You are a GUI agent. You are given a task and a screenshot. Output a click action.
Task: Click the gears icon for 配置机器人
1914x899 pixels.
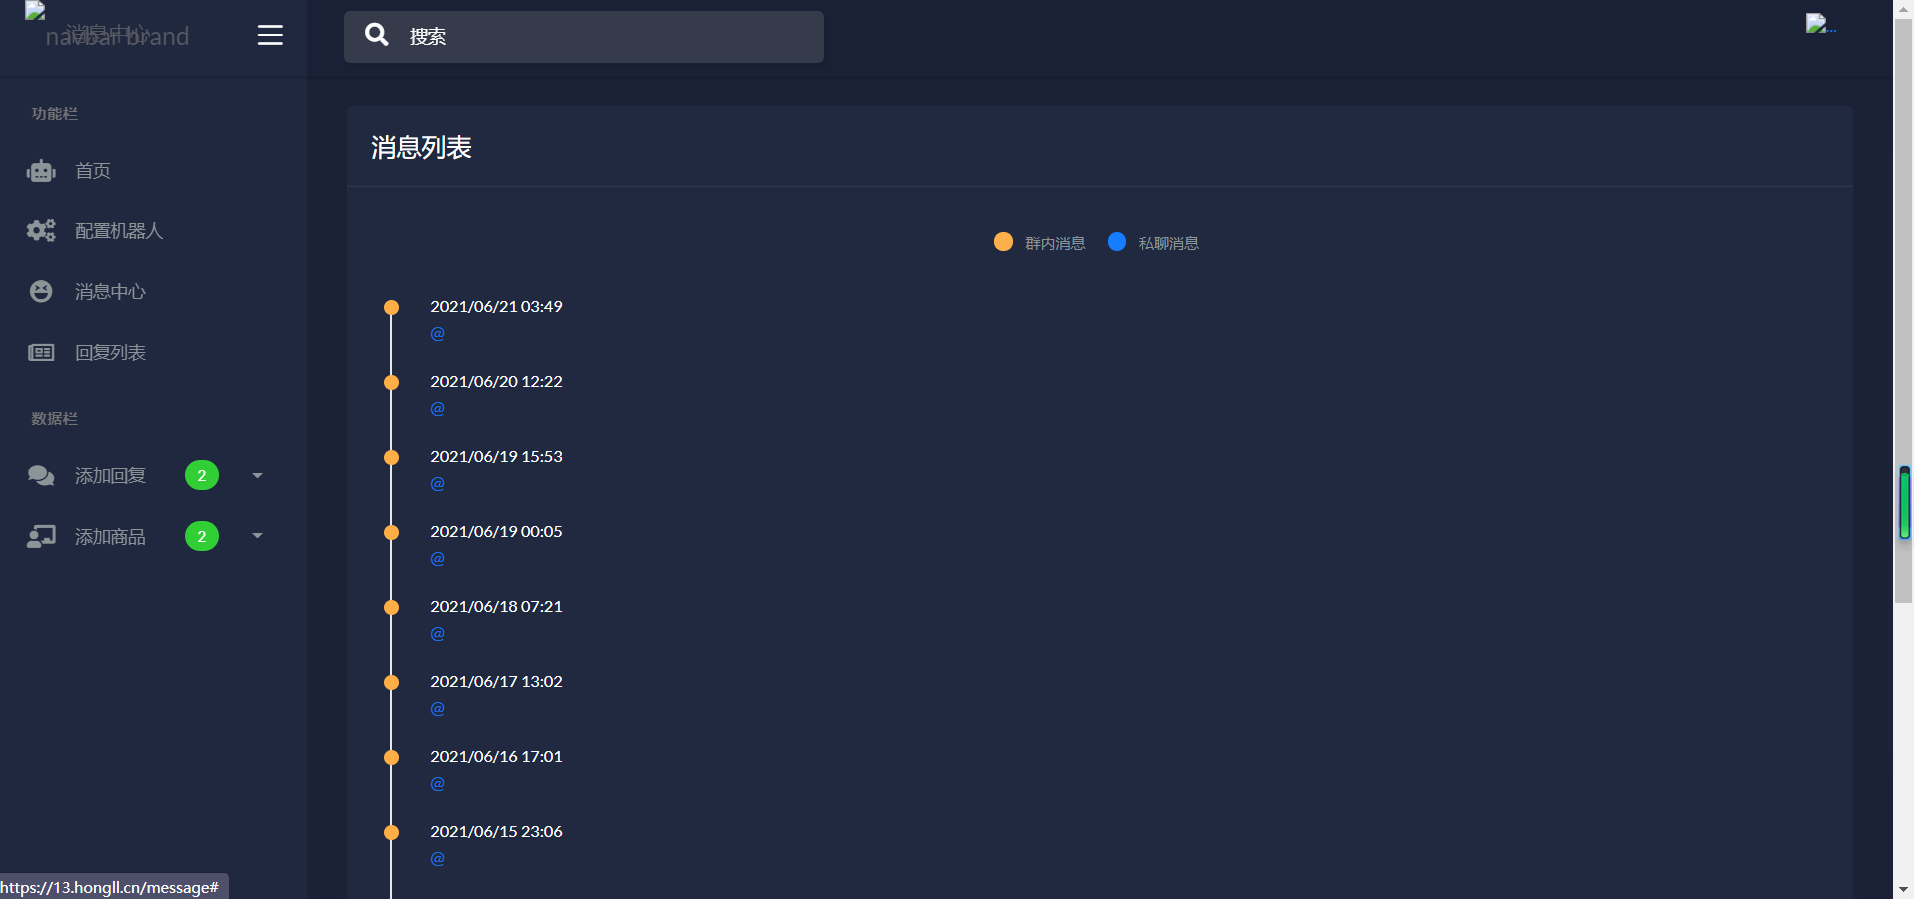tap(41, 231)
